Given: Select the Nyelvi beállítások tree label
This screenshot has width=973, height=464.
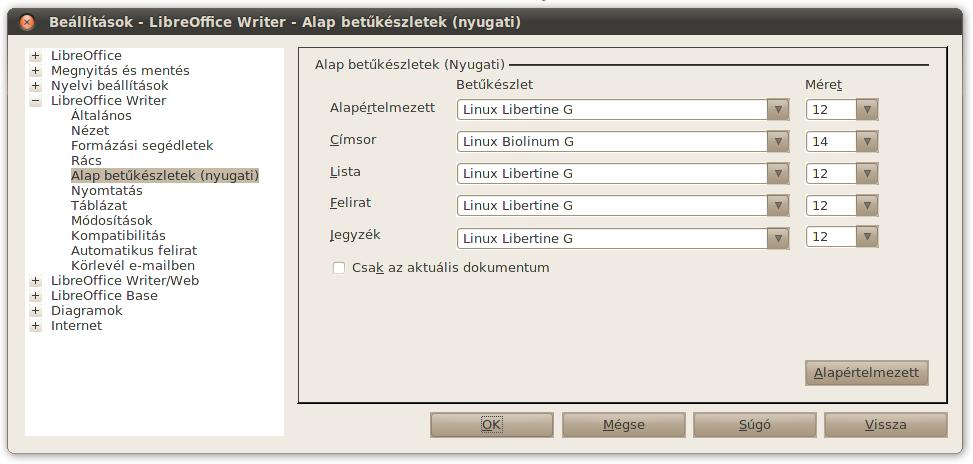Looking at the screenshot, I should coord(109,86).
